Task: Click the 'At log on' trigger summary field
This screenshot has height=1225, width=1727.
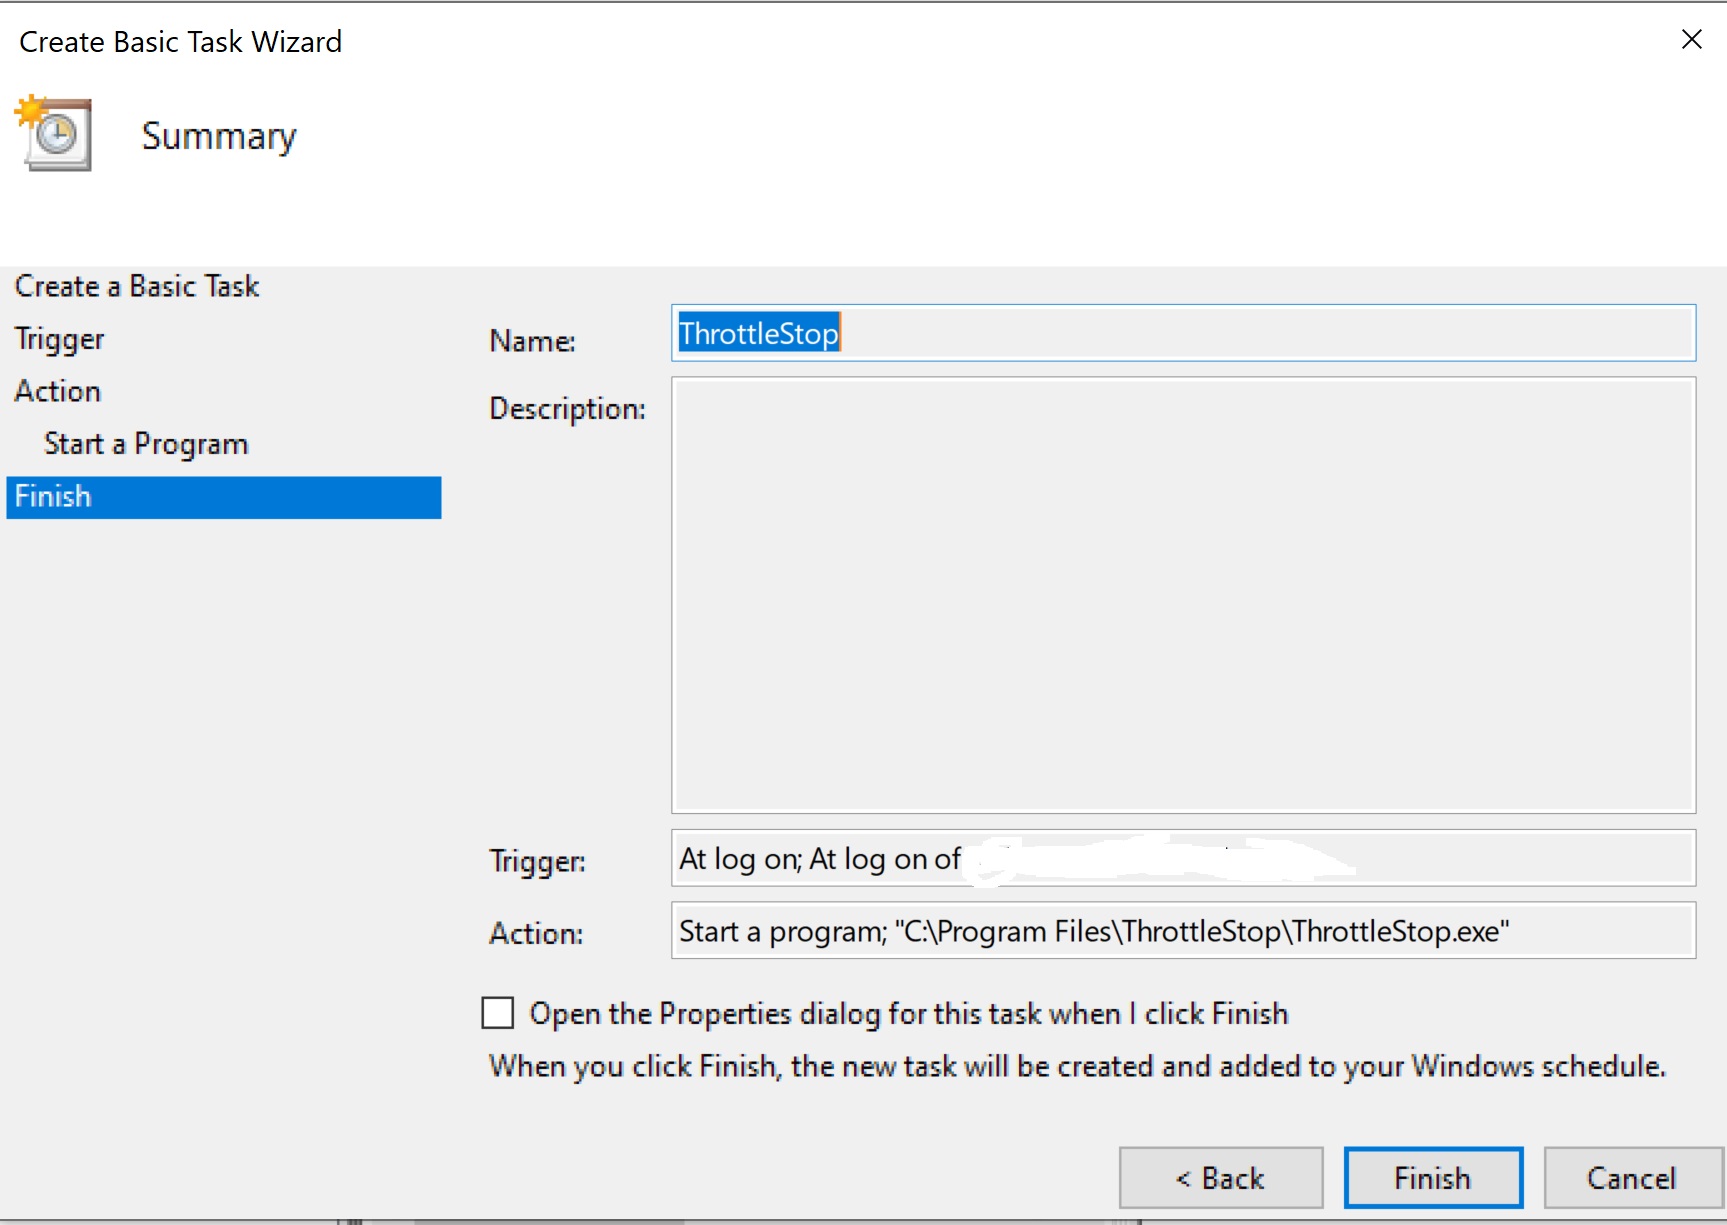Action: pos(1182,859)
